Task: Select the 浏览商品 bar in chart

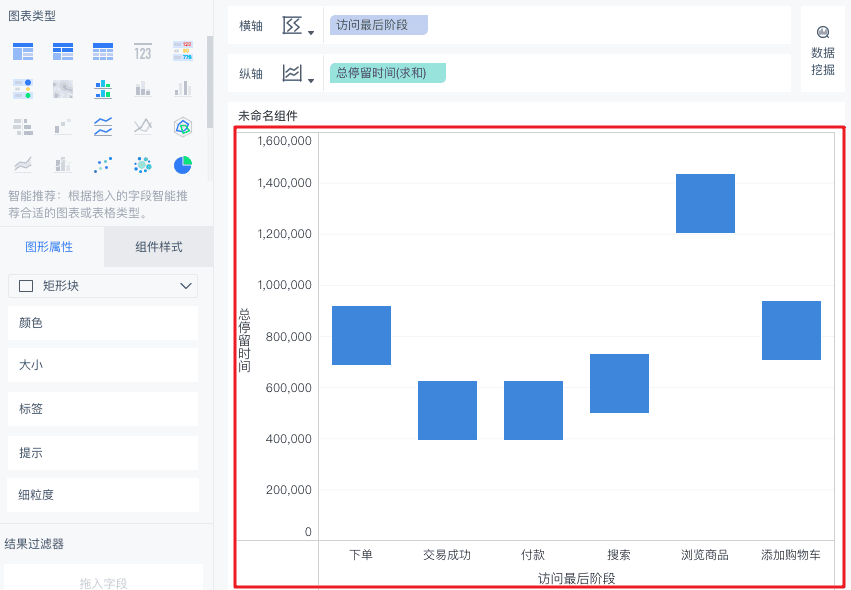Action: click(x=706, y=204)
